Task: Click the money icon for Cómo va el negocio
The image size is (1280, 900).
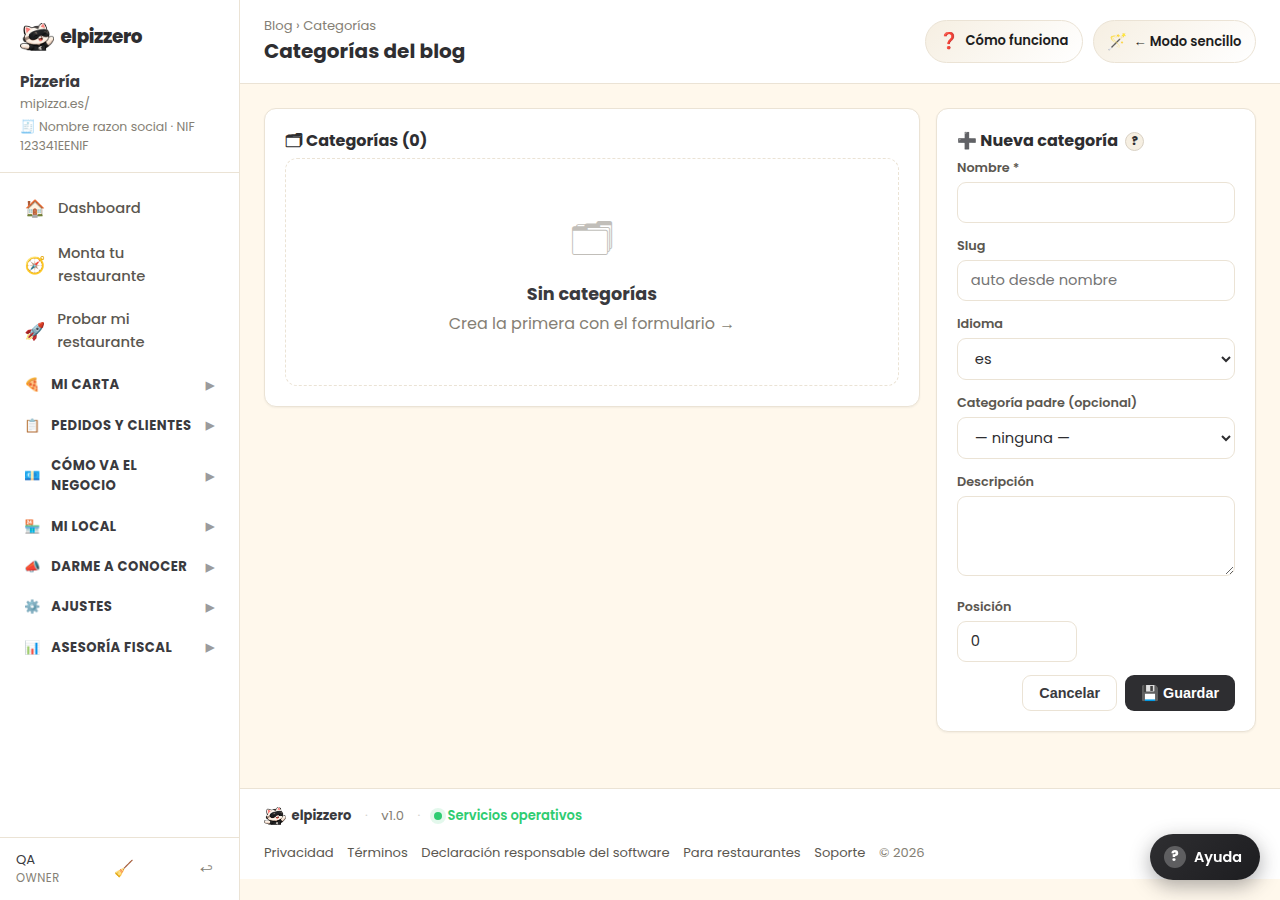Action: point(32,475)
